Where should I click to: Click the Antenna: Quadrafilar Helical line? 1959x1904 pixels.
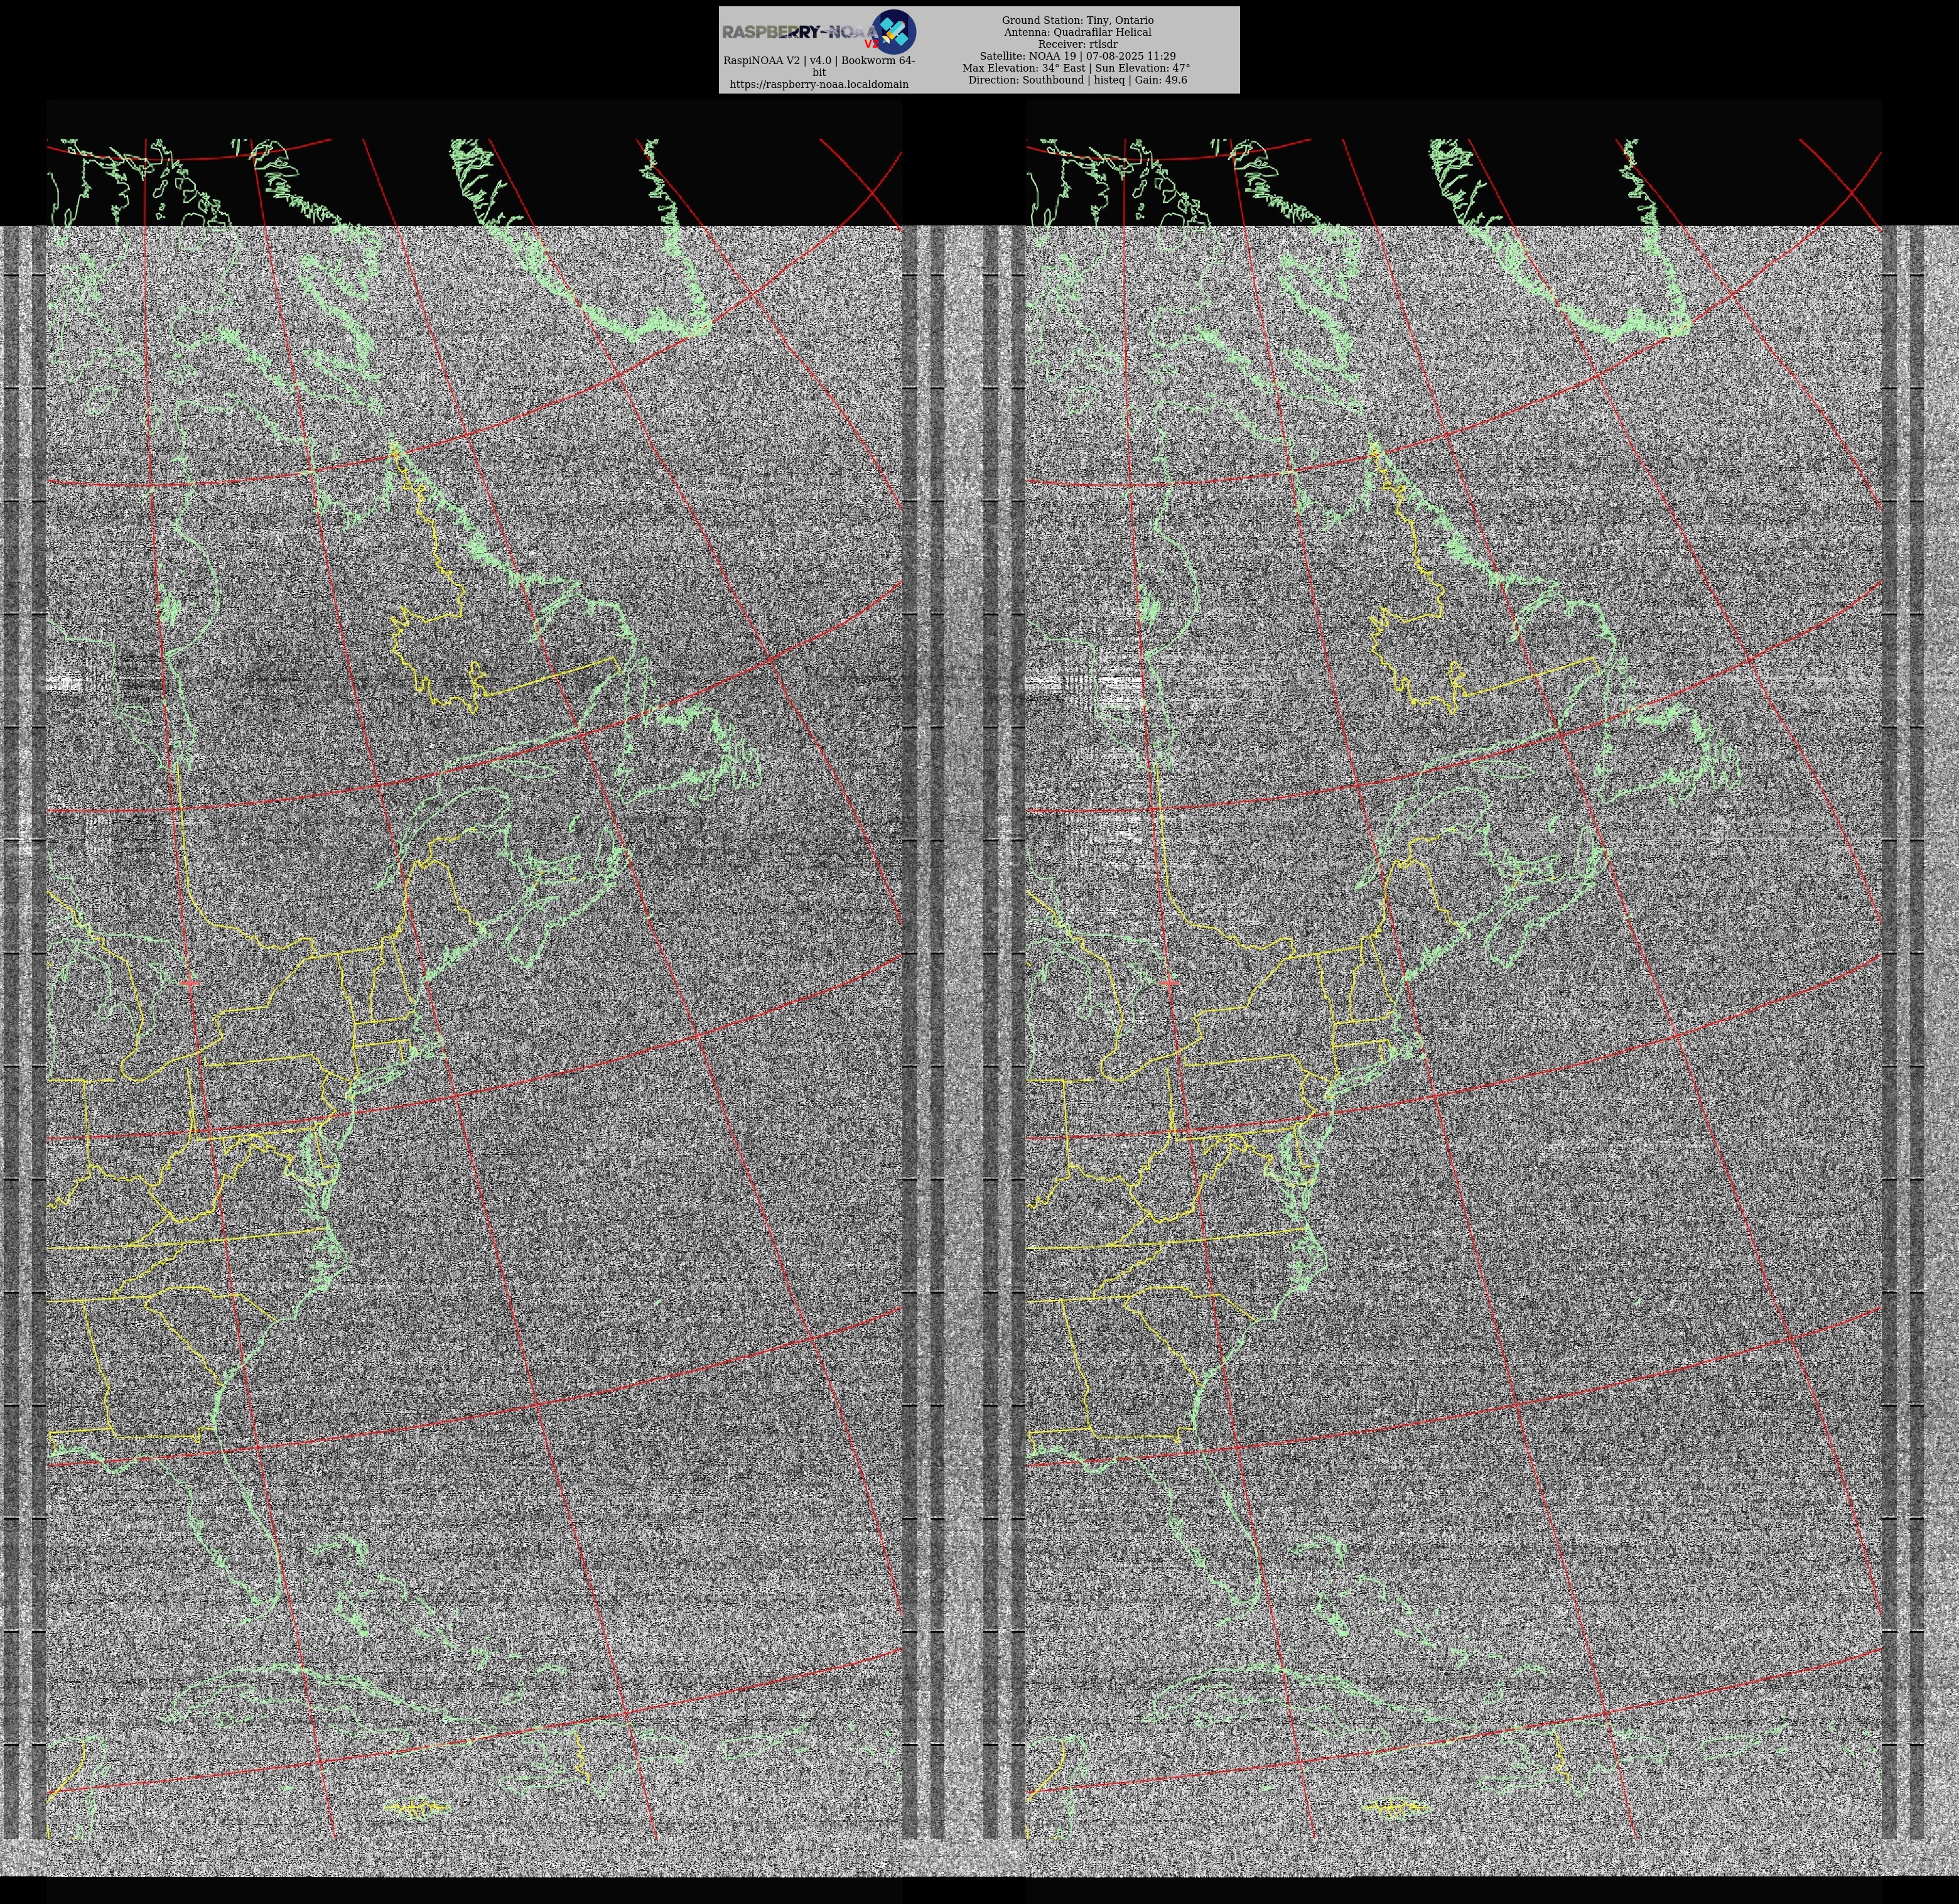pos(1077,32)
